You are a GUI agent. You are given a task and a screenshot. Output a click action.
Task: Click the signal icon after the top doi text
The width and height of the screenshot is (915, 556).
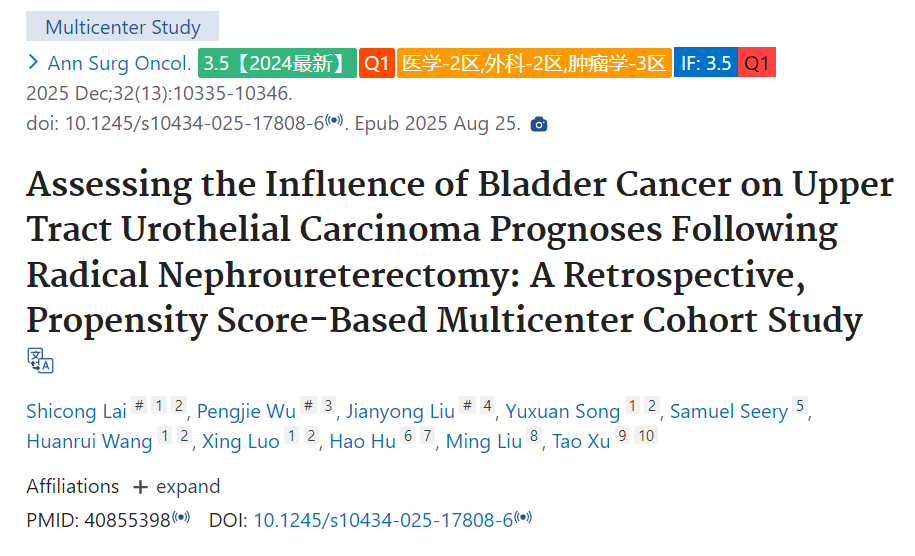point(334,120)
